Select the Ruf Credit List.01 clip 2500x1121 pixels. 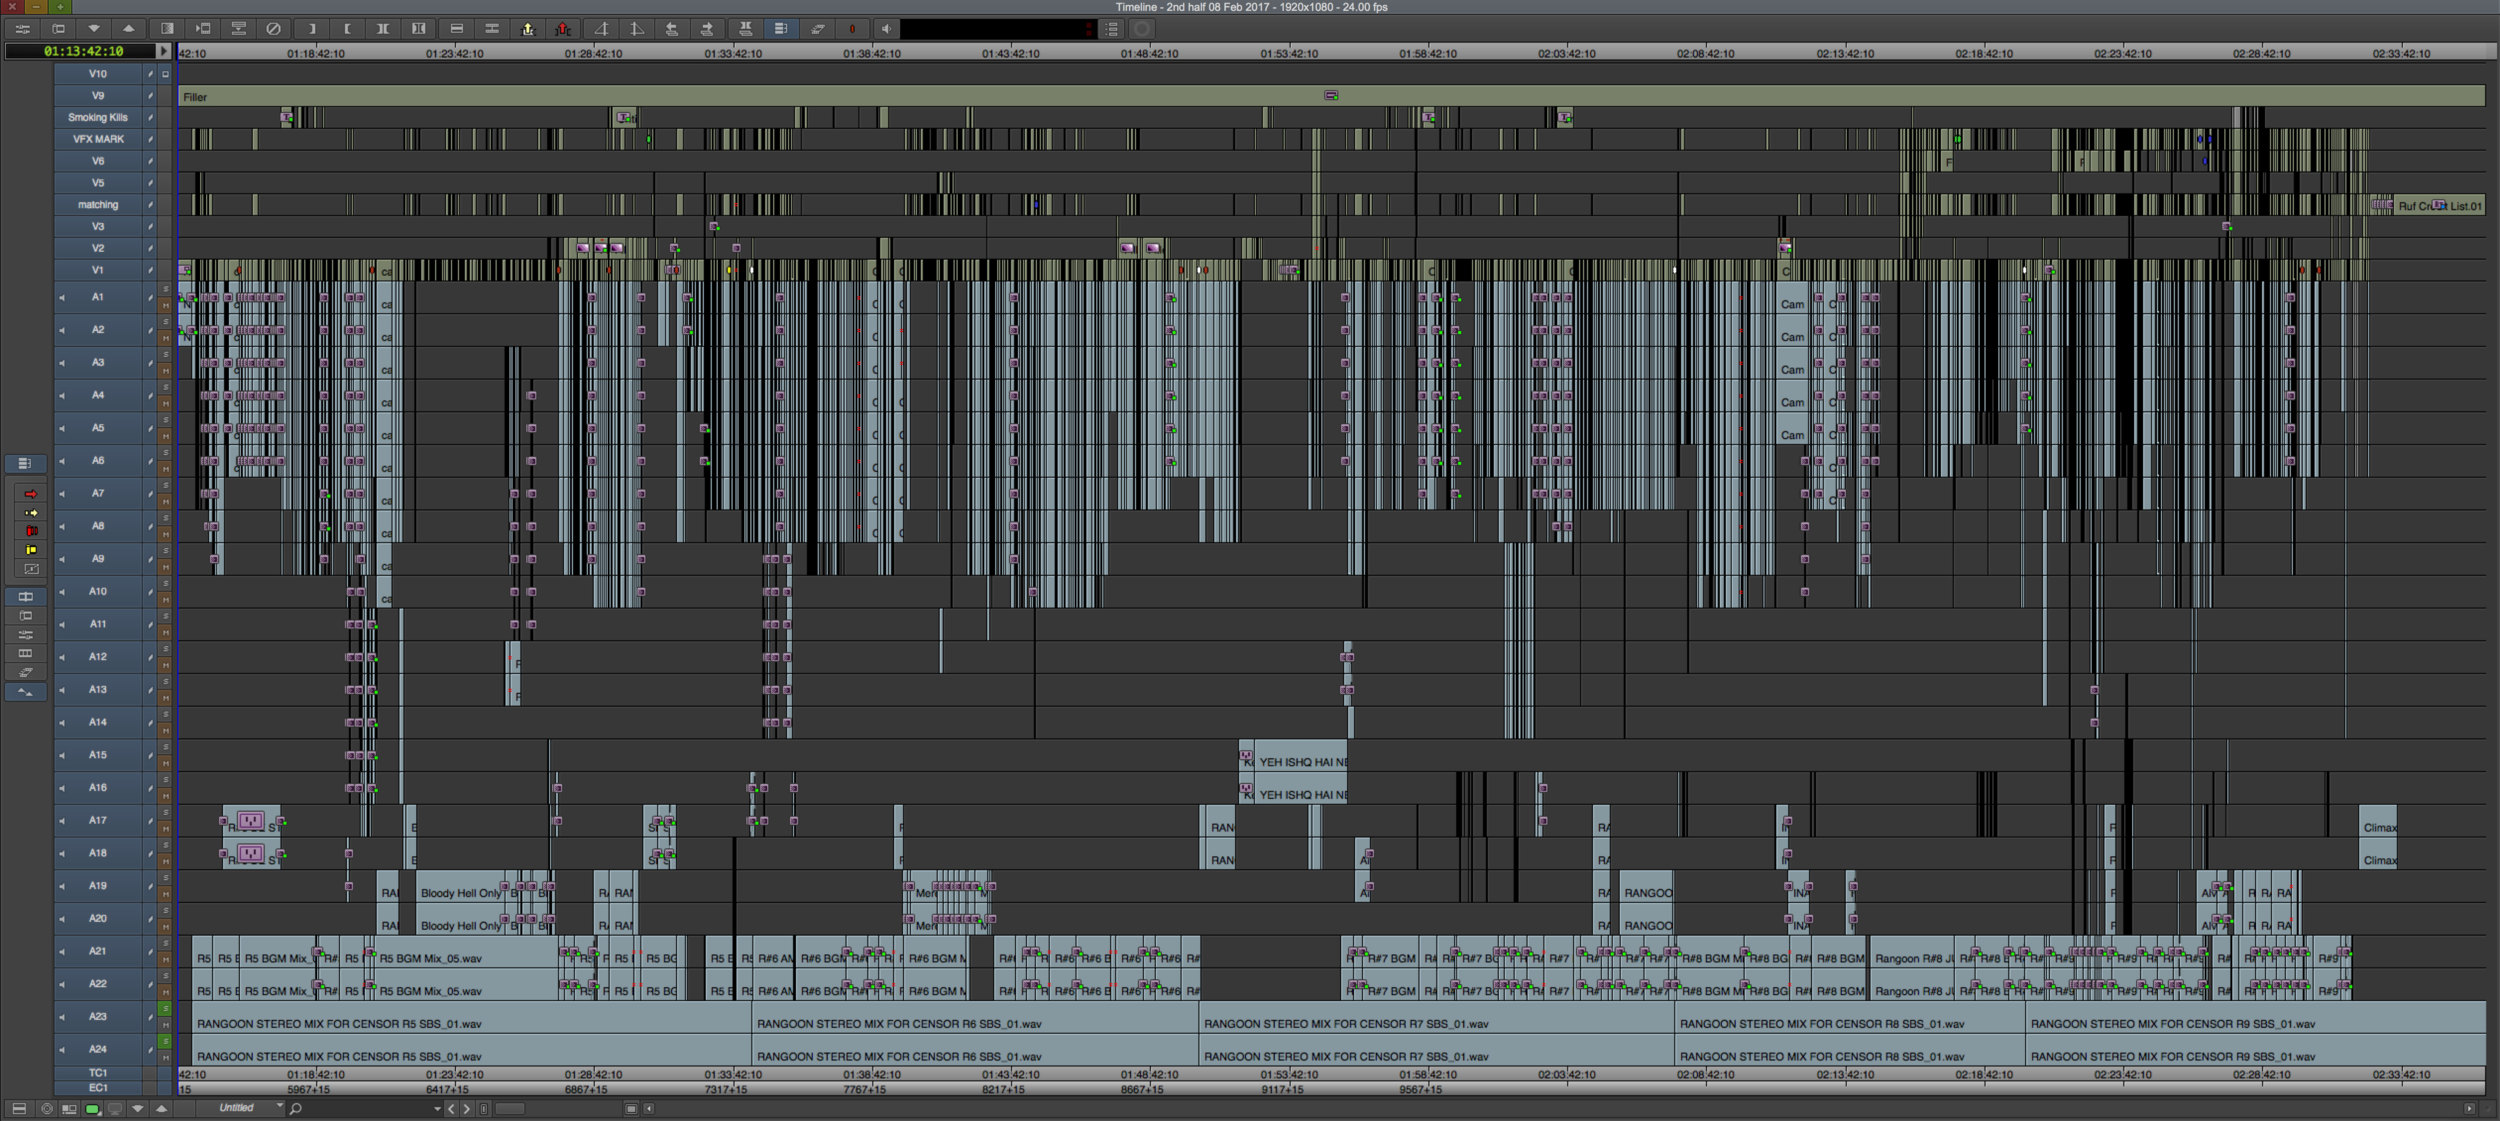tap(2439, 206)
